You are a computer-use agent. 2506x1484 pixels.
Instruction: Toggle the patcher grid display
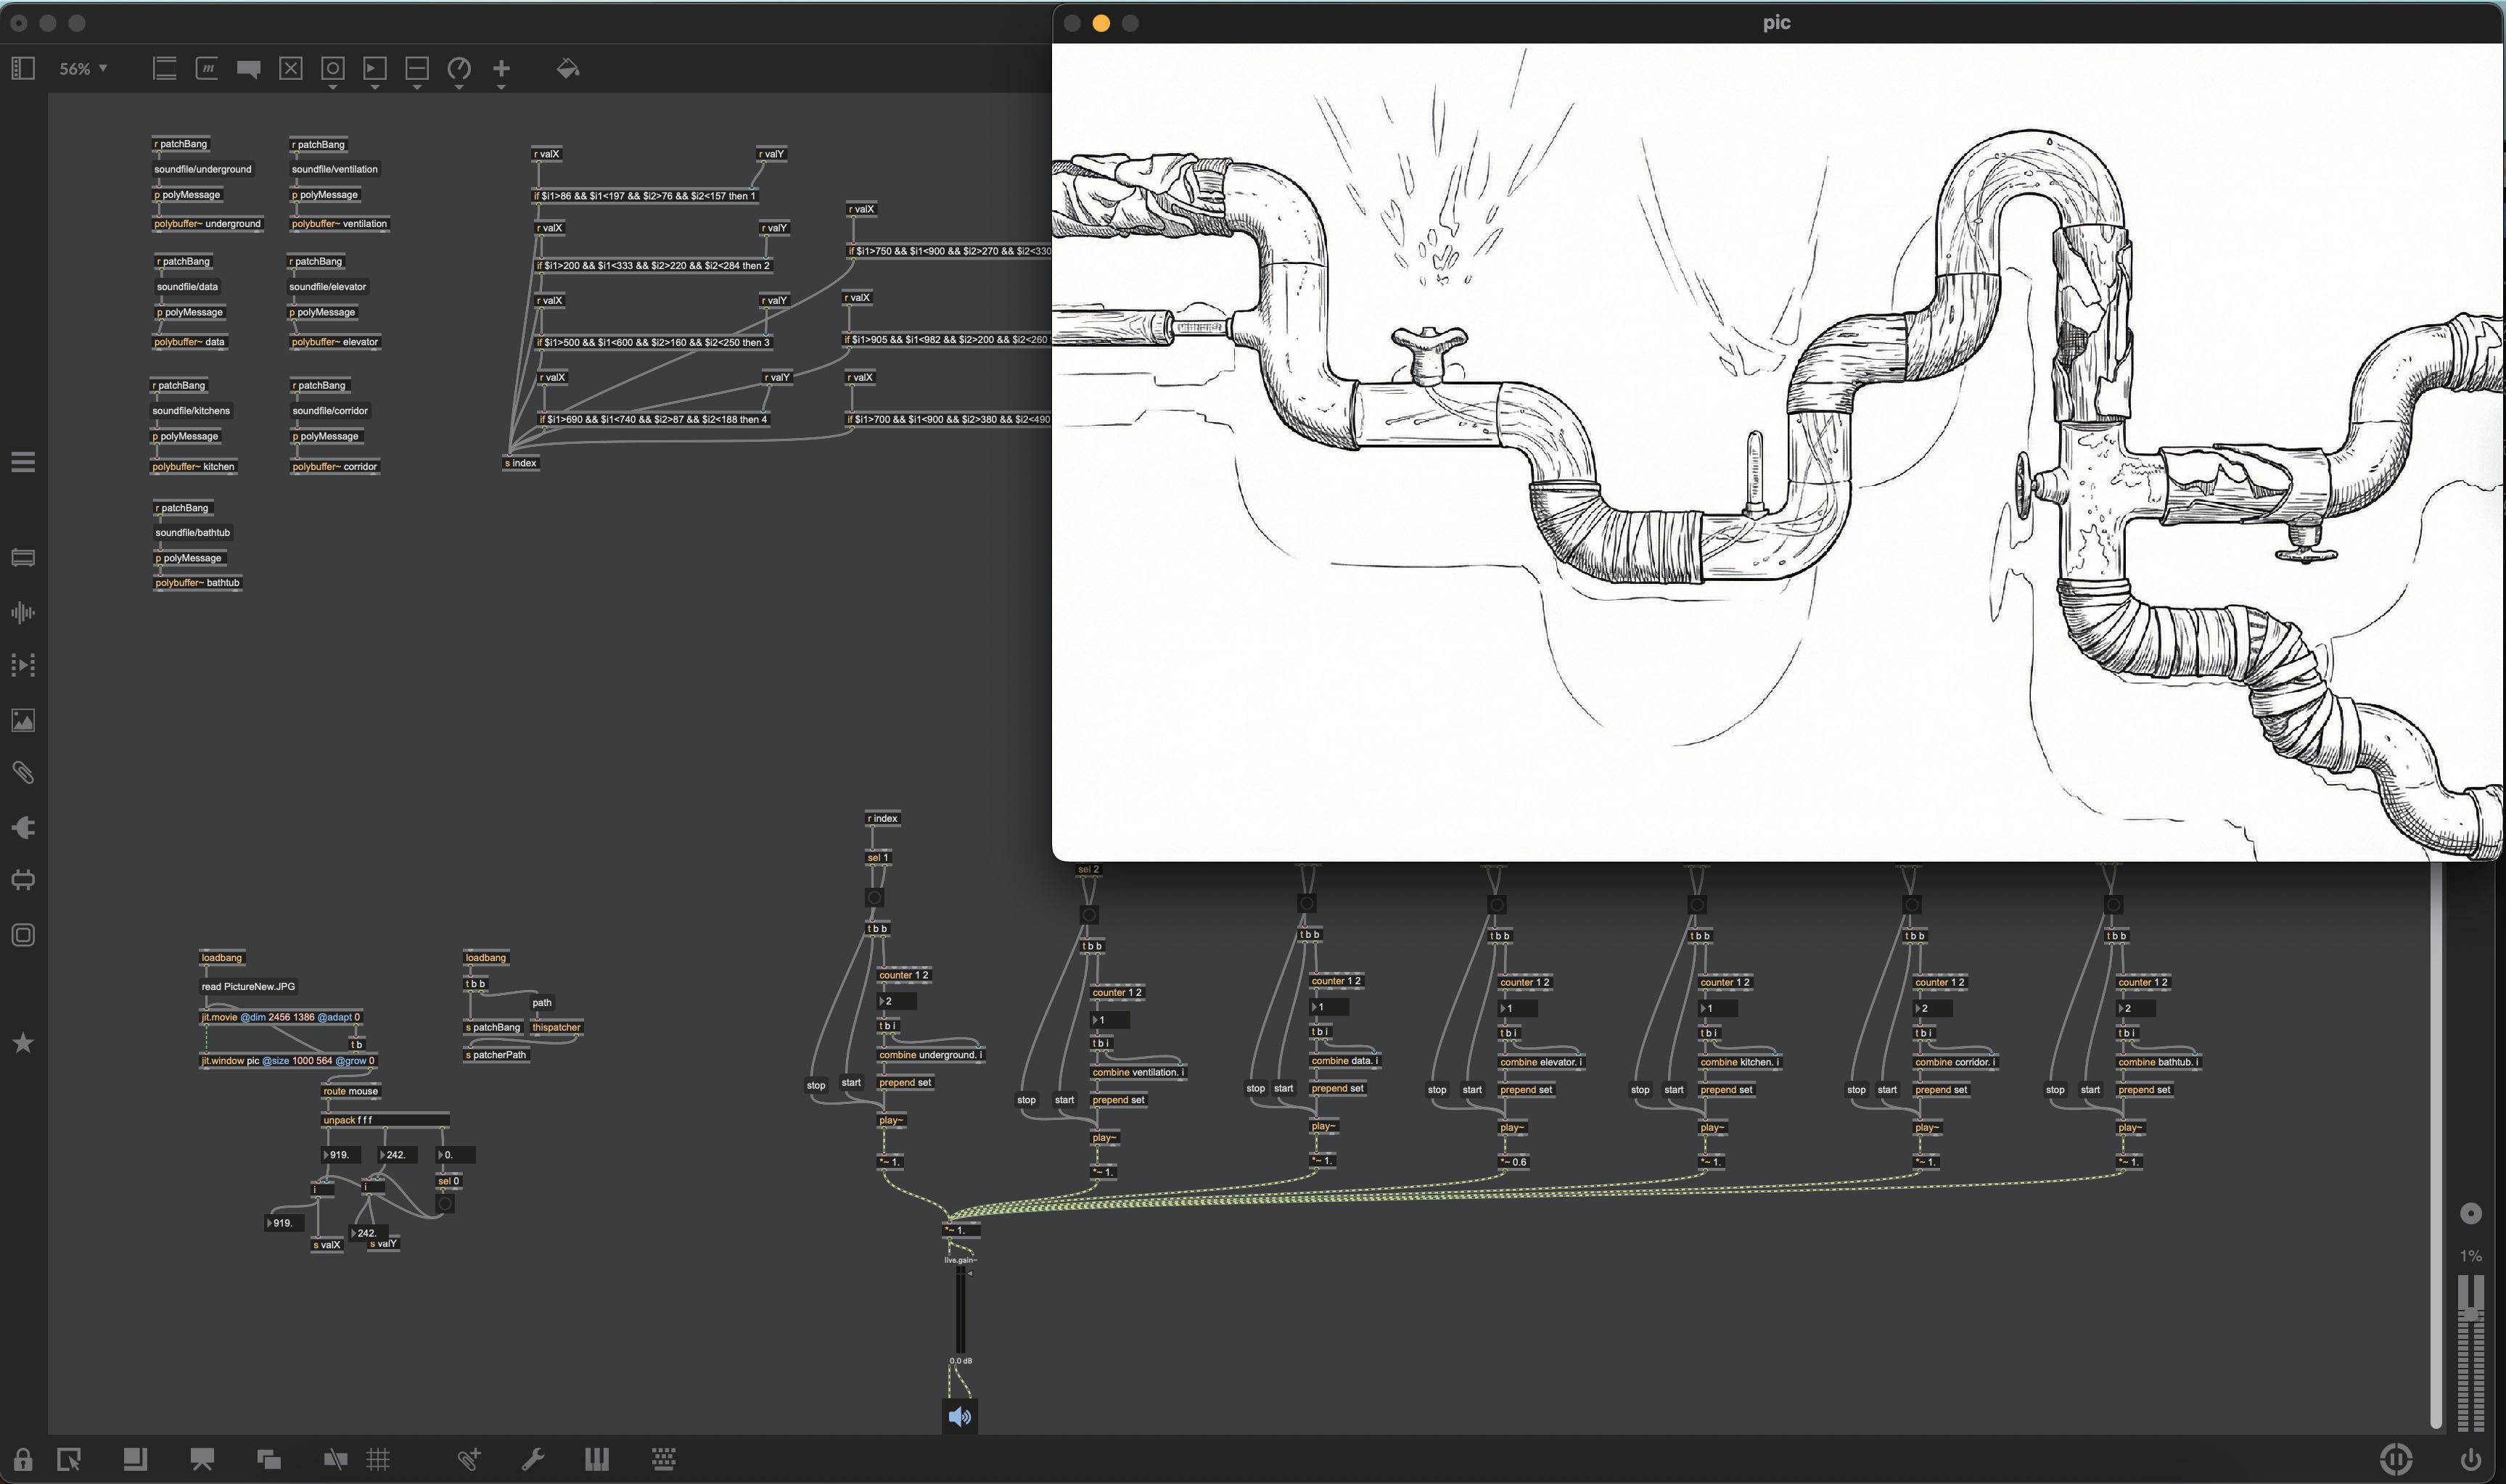(378, 1459)
